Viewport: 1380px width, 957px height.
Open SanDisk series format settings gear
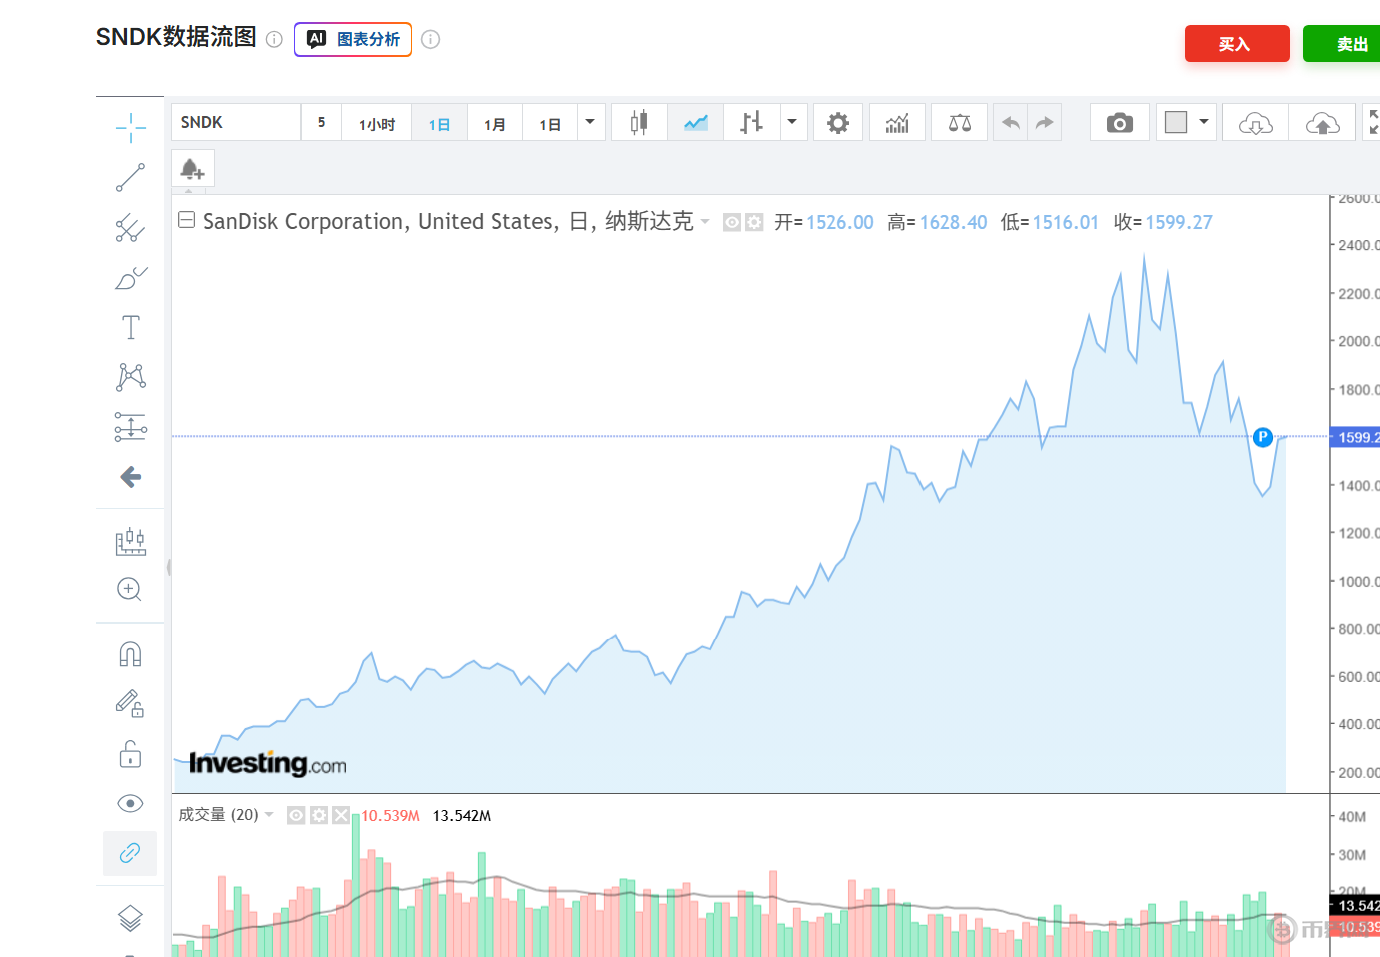(x=754, y=222)
